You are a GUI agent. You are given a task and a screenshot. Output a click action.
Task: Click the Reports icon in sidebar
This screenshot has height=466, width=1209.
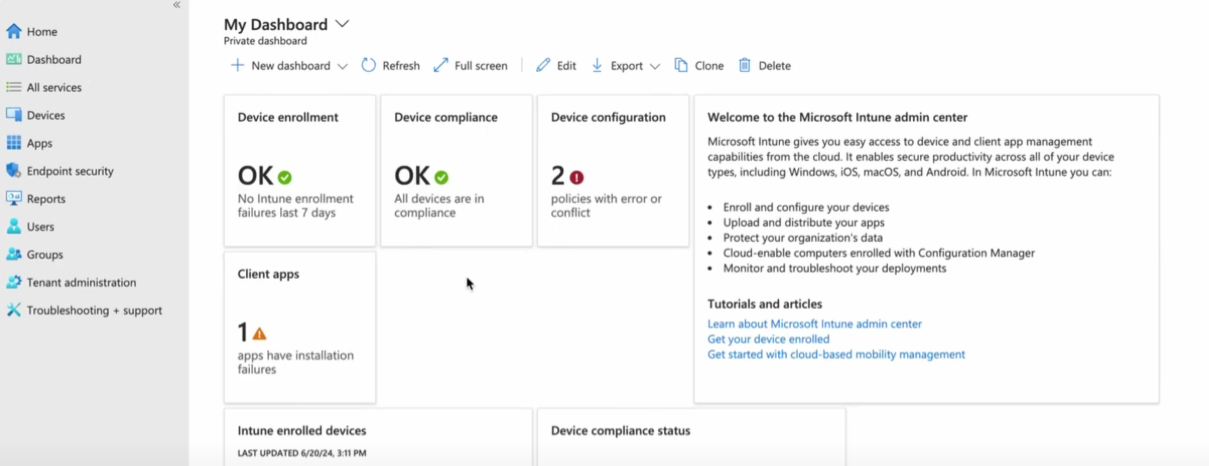pos(14,199)
